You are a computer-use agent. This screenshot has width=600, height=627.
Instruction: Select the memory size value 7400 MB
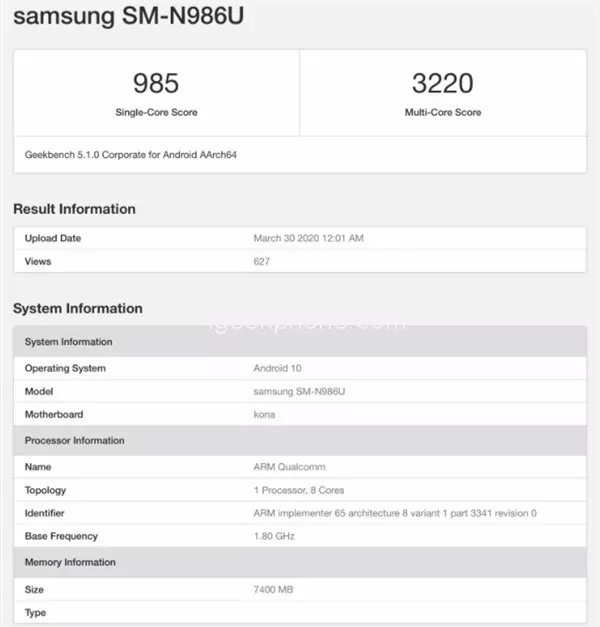(x=273, y=589)
